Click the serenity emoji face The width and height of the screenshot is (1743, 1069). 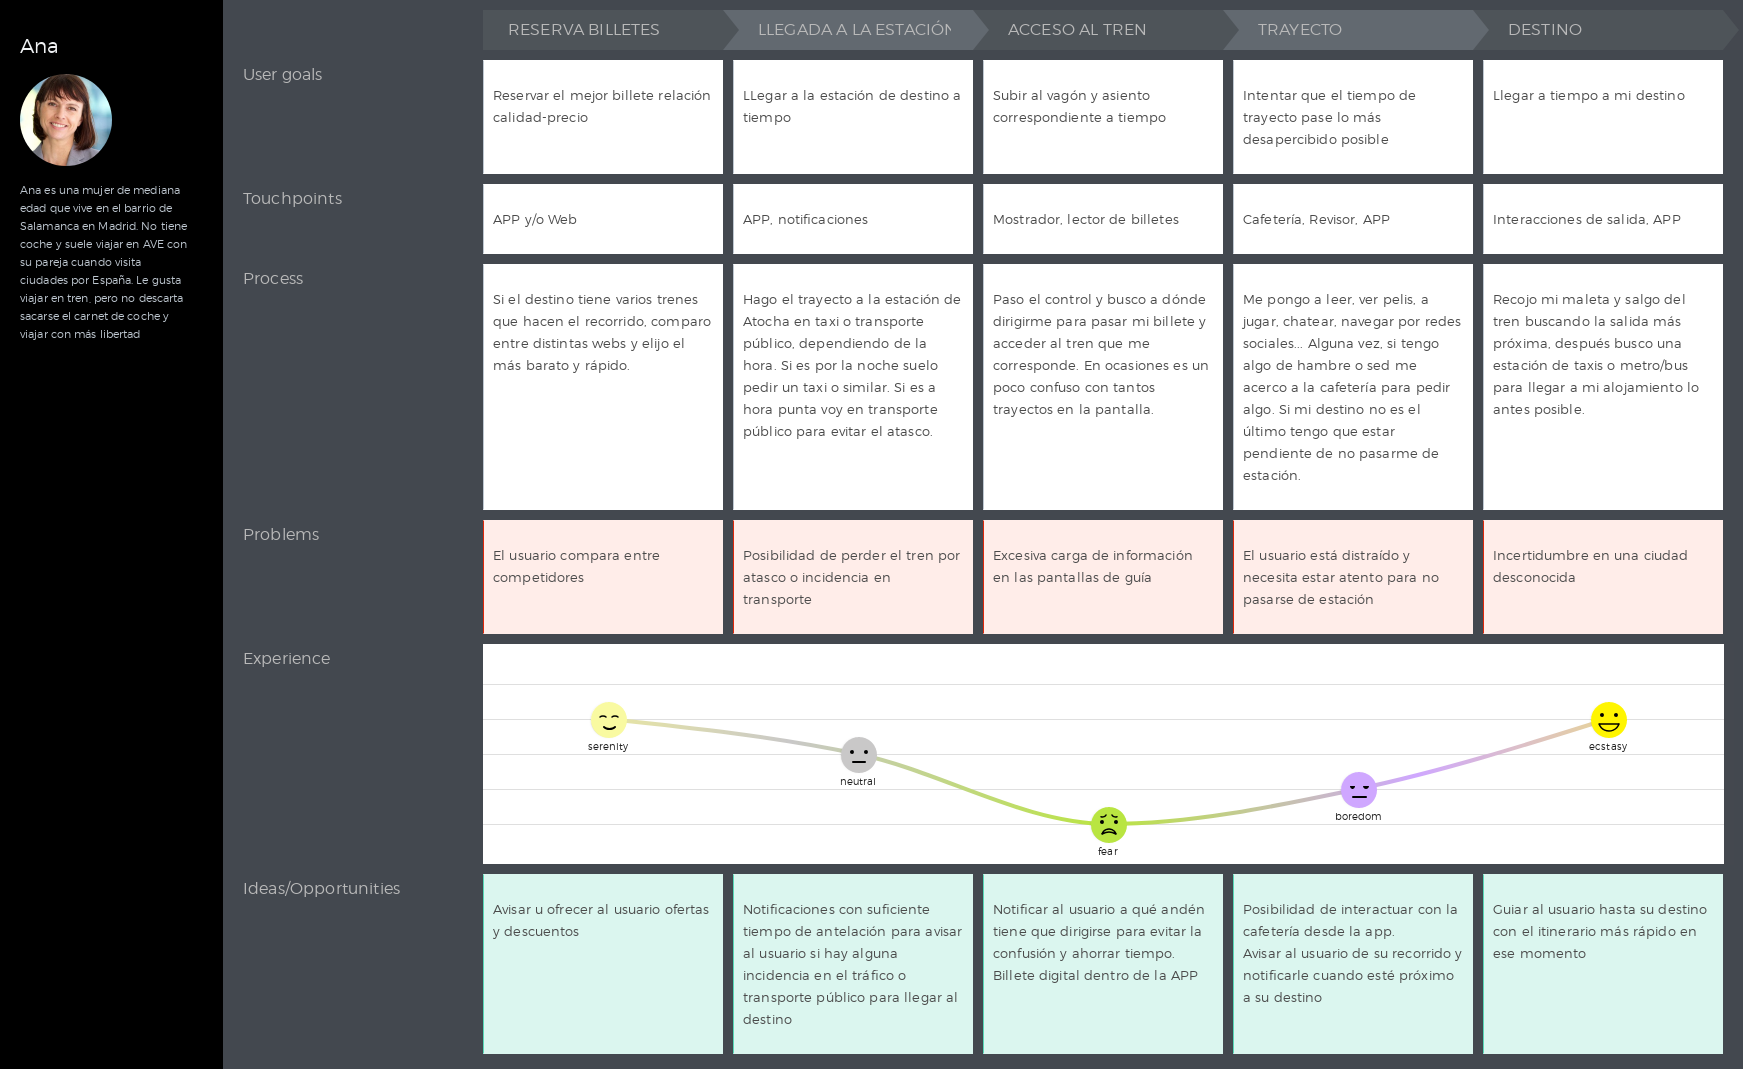[x=608, y=720]
